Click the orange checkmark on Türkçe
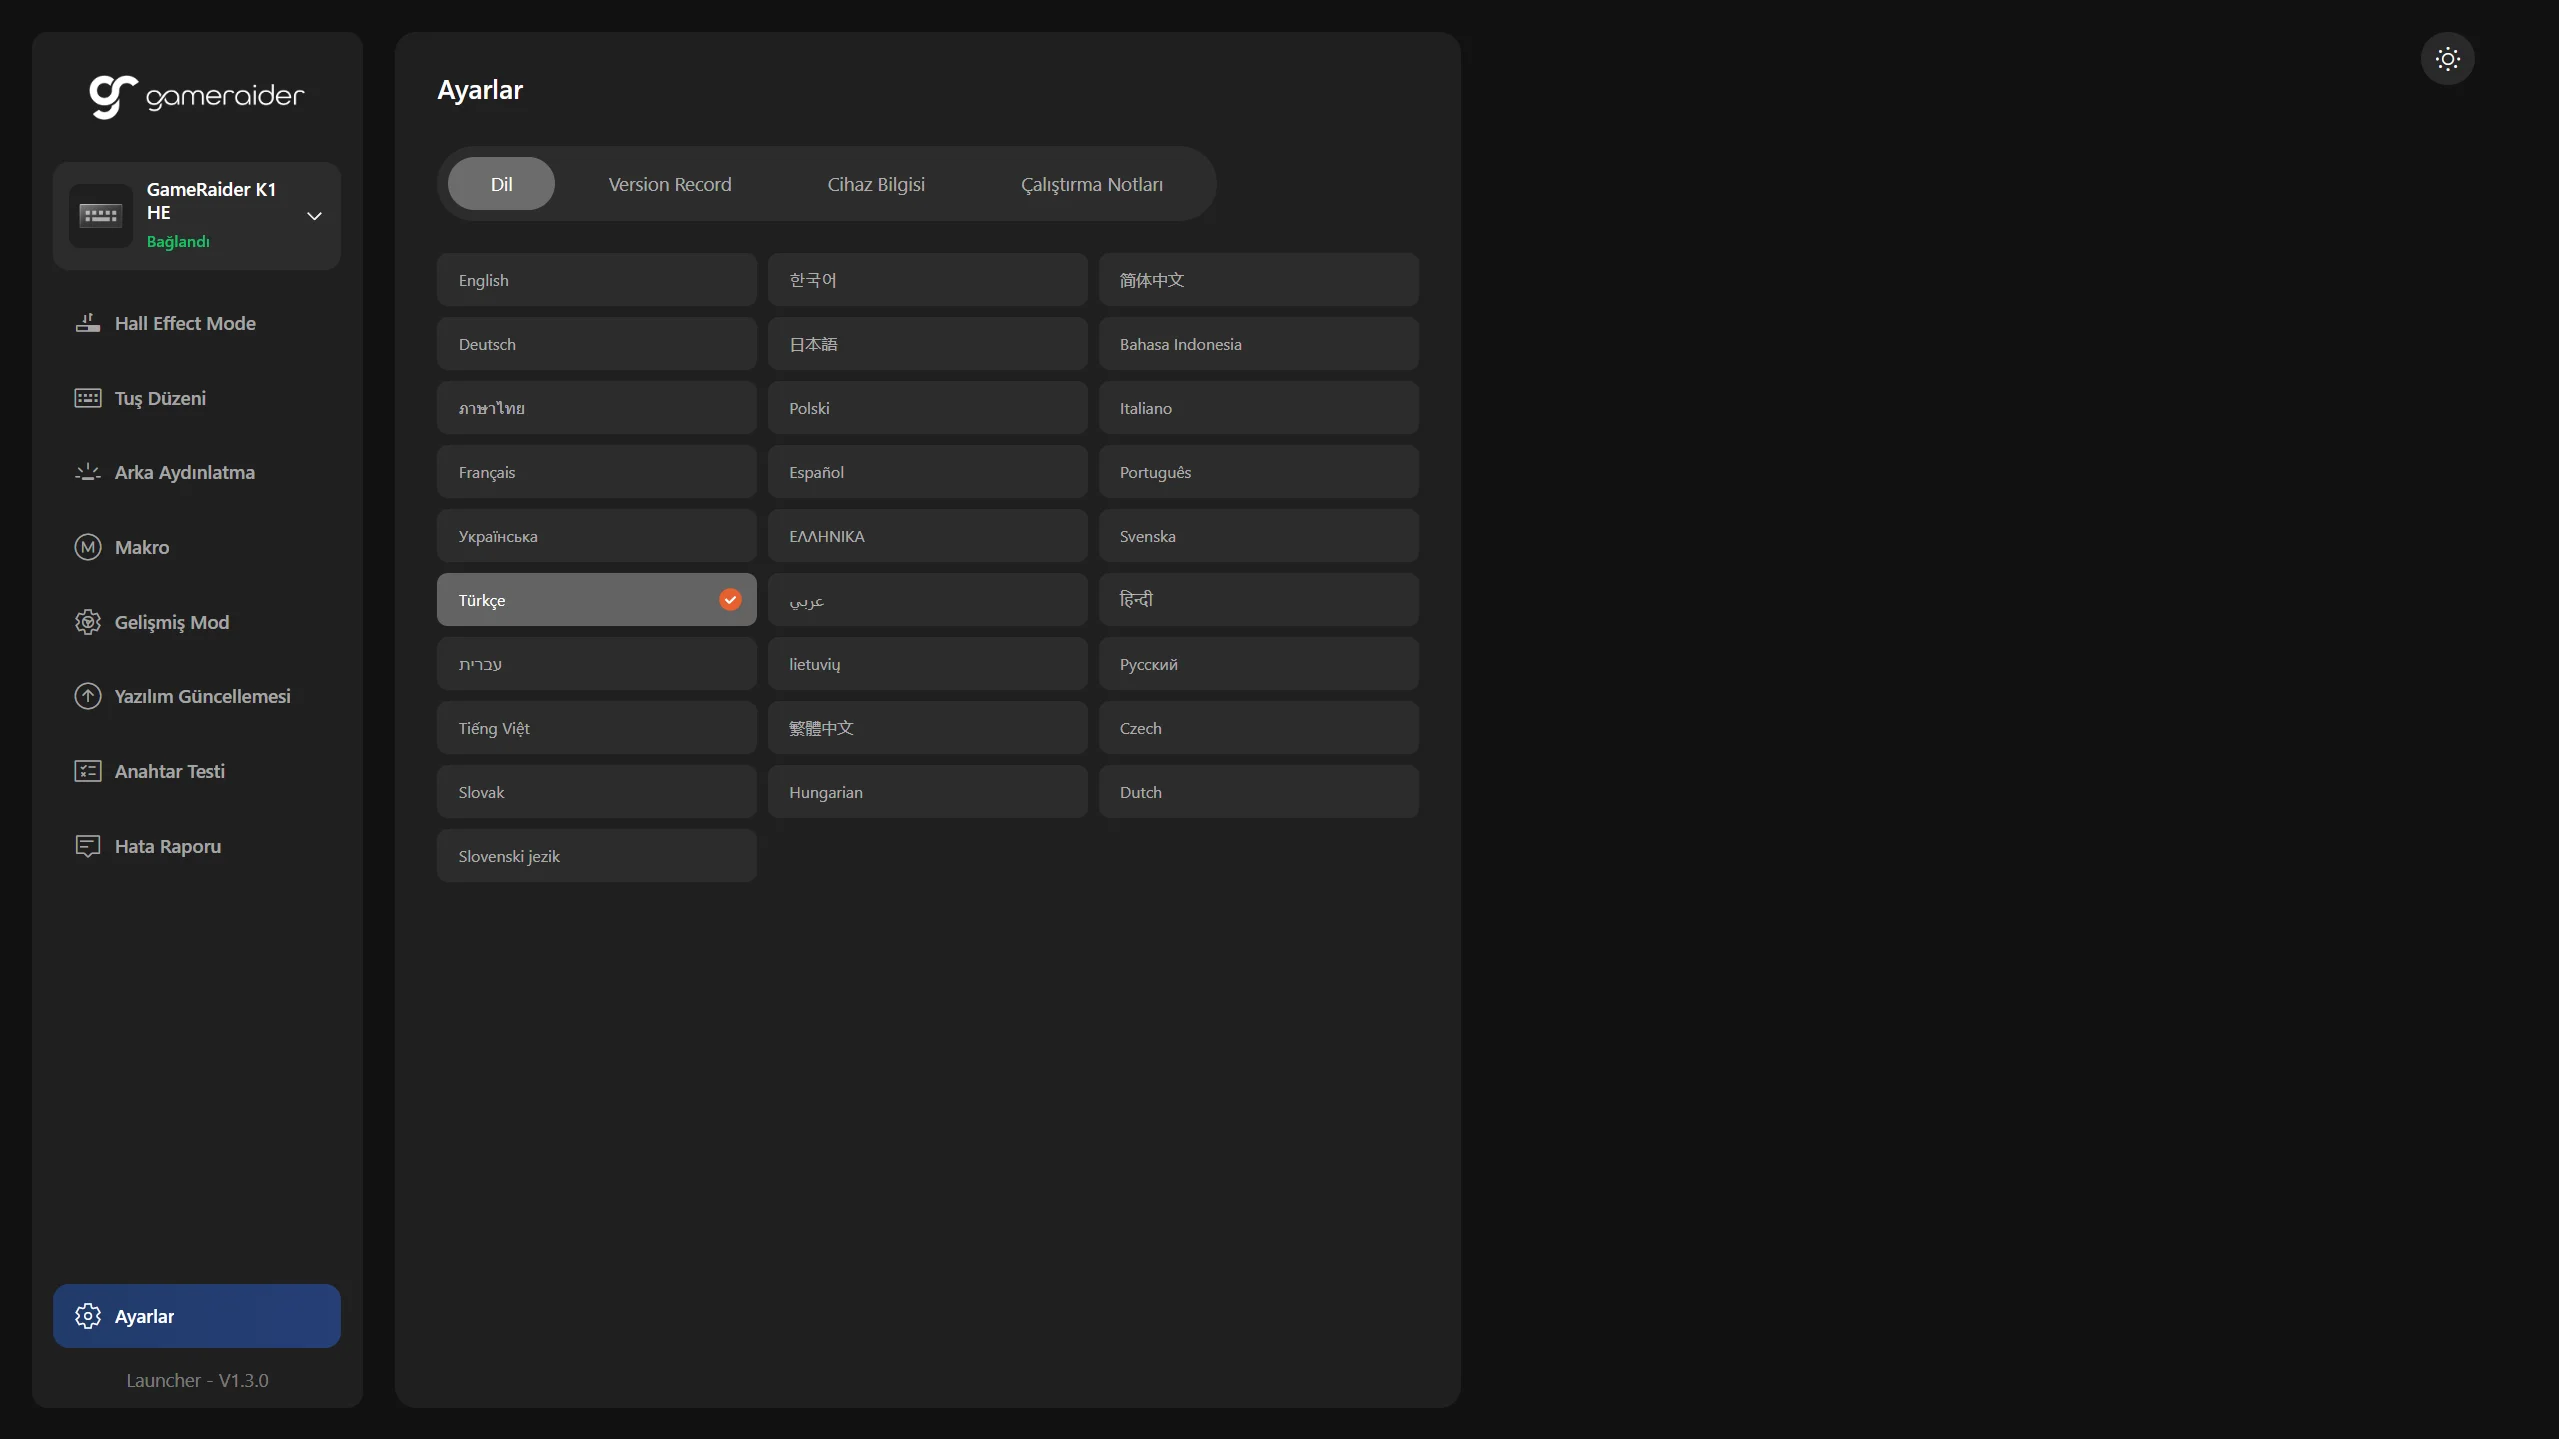The image size is (2559, 1439). pyautogui.click(x=730, y=600)
